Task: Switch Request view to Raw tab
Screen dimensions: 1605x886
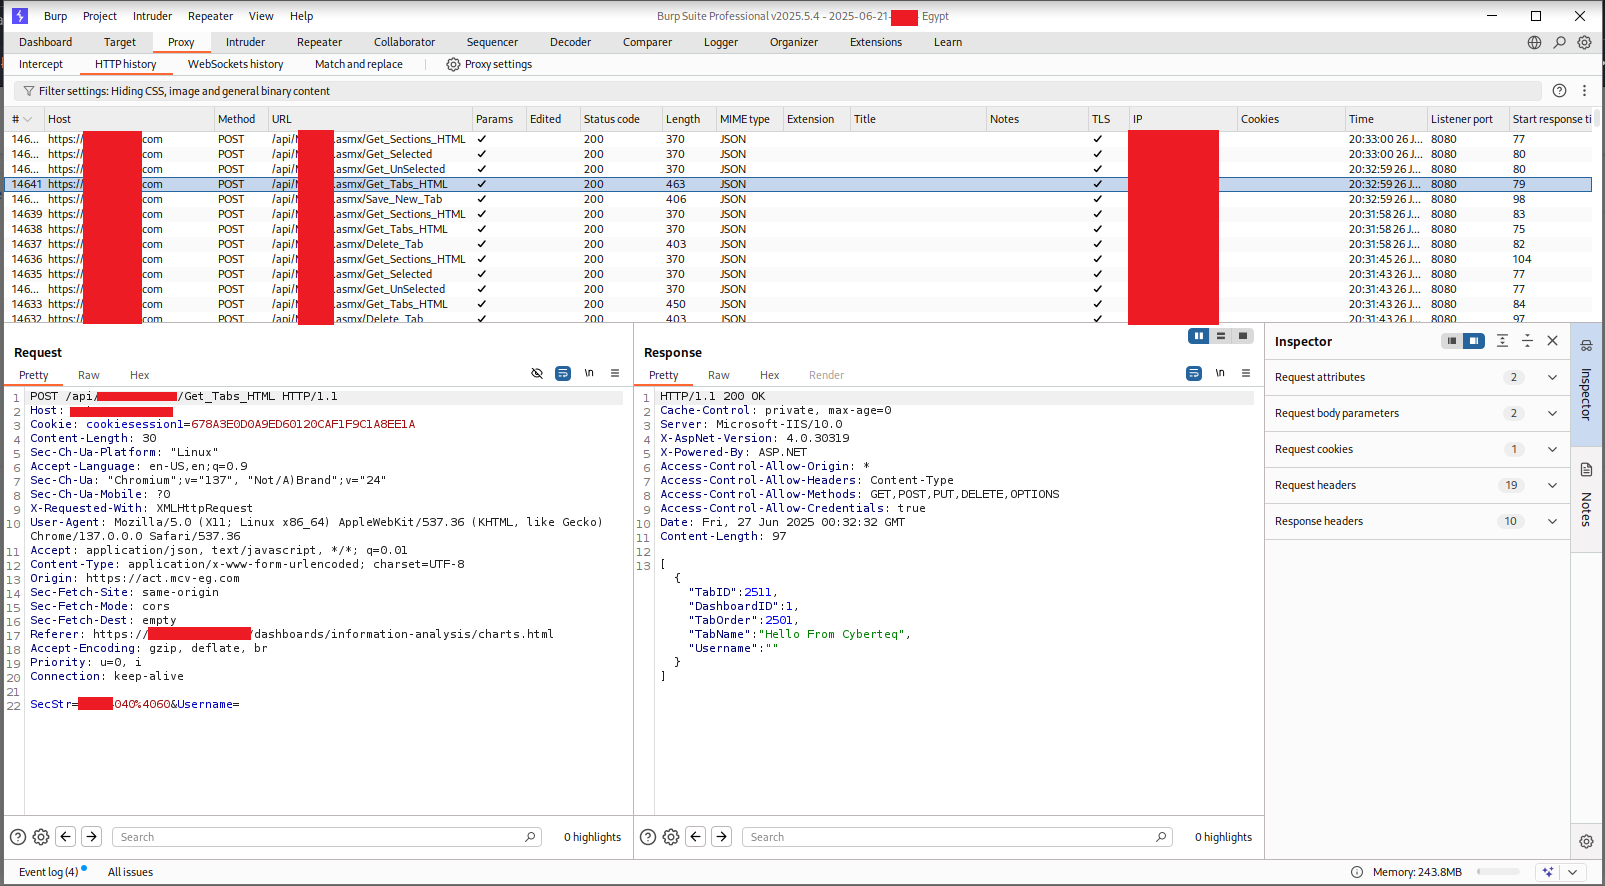Action: coord(89,375)
